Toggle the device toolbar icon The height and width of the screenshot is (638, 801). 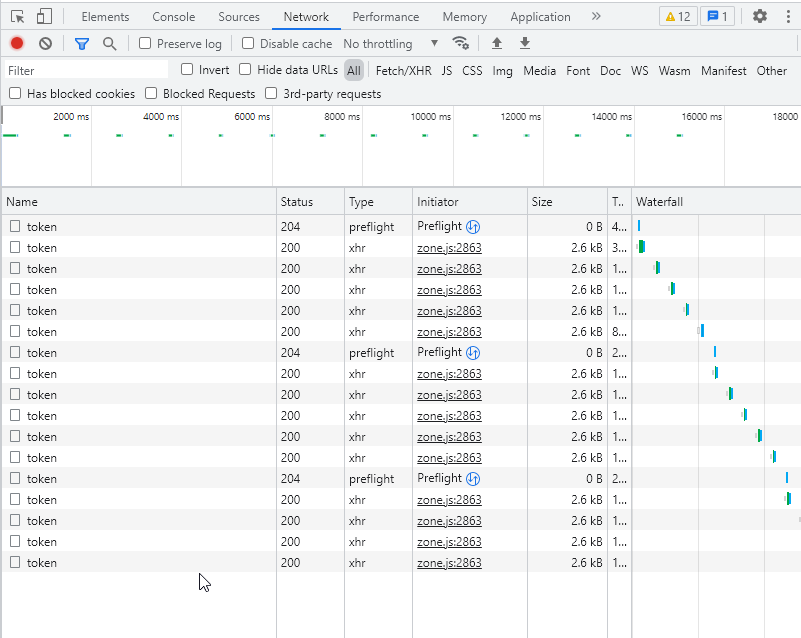coord(44,17)
